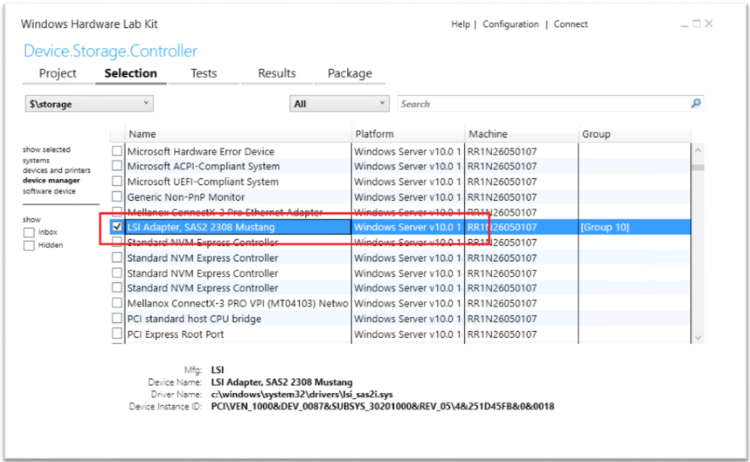Uncheck the LSI Adapter SAS2 2308 Mustang checkbox
Screen dimensions: 750x462
click(118, 228)
